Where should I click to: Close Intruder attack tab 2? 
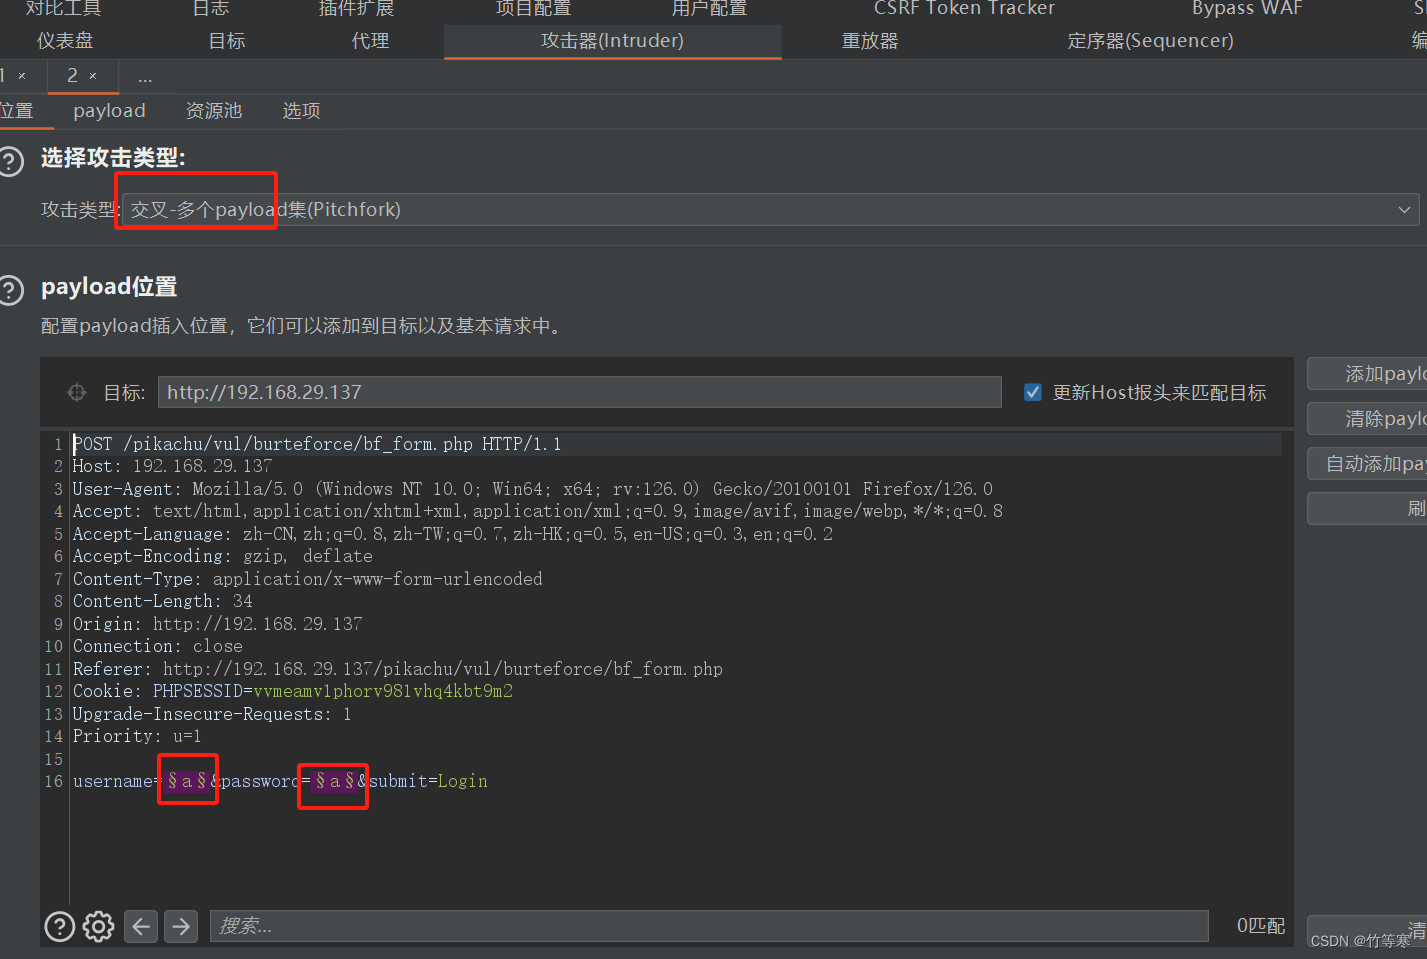pos(93,76)
